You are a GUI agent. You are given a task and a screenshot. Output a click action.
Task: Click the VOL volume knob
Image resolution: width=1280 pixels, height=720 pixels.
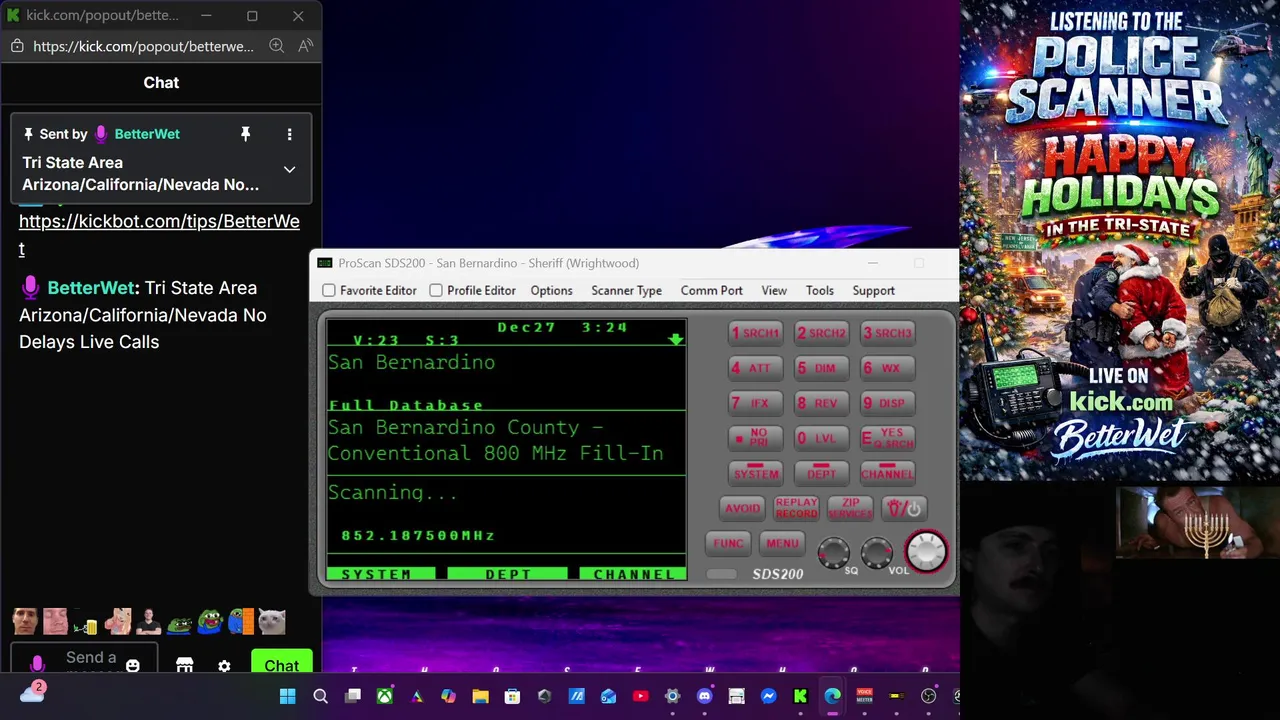click(877, 552)
